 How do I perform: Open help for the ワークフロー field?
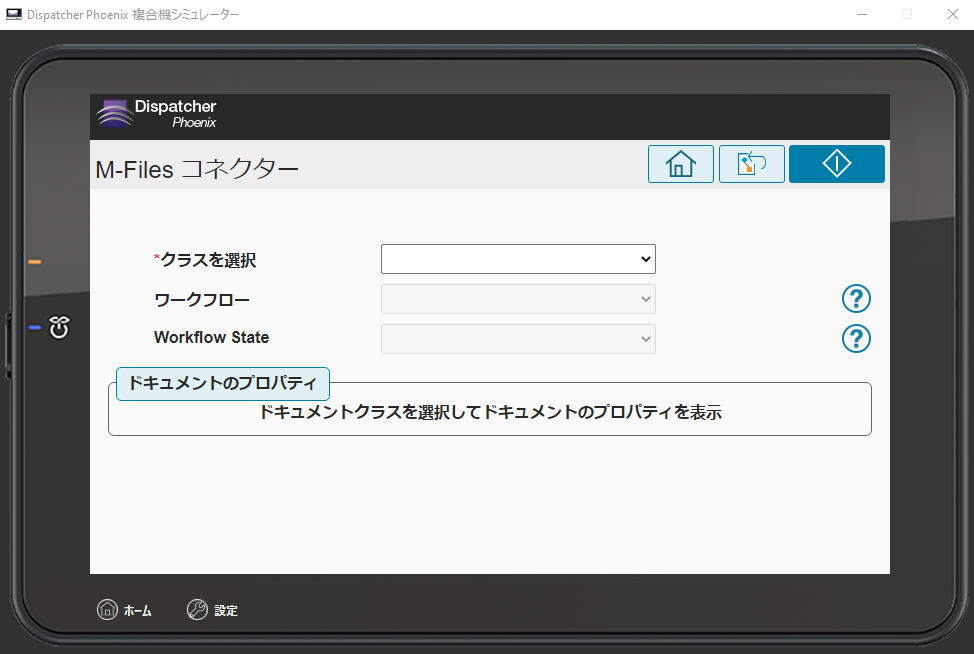[x=856, y=299]
